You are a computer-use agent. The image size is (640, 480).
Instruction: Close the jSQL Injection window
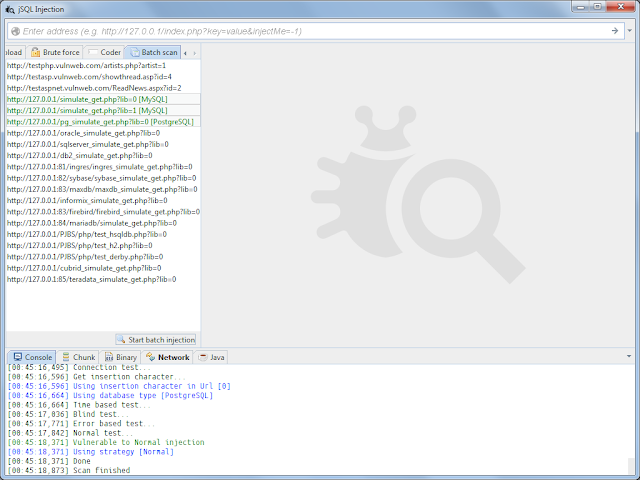coord(621,7)
